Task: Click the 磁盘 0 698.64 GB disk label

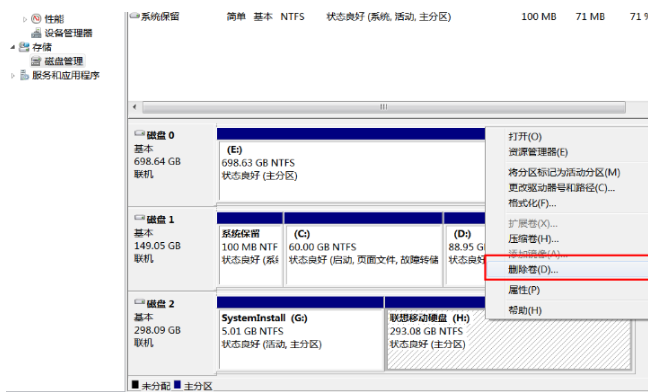Action: 171,164
